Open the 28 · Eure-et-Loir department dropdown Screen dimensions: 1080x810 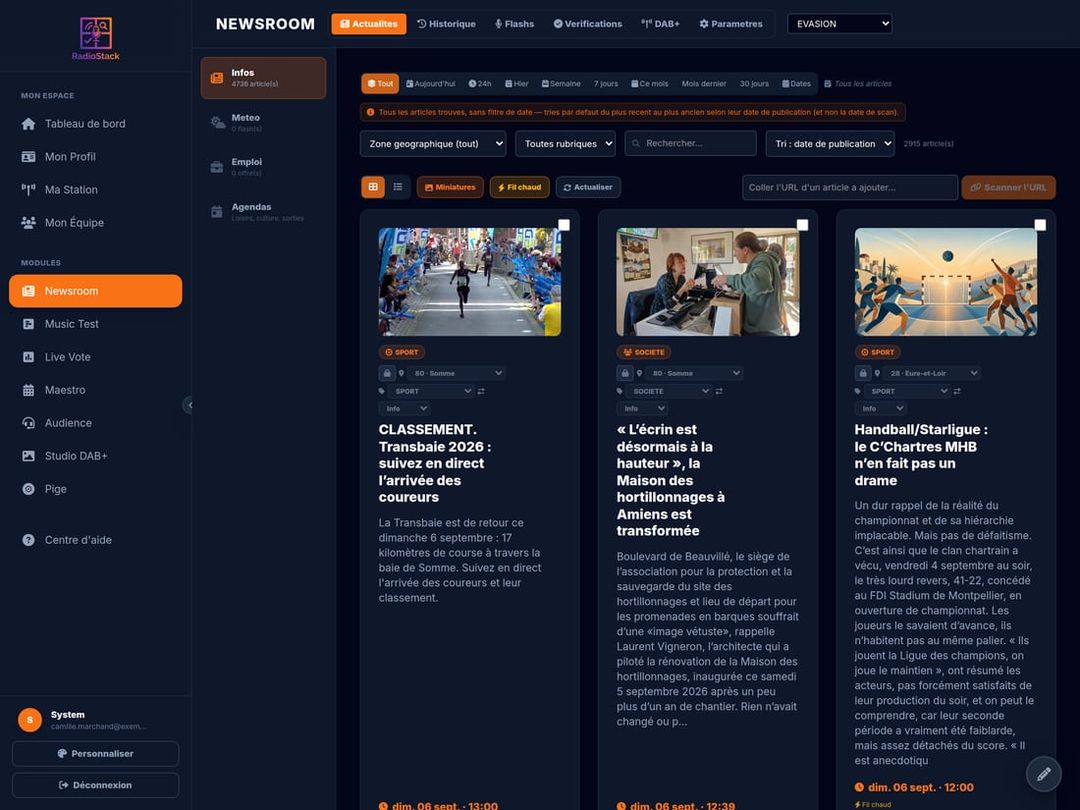click(932, 373)
